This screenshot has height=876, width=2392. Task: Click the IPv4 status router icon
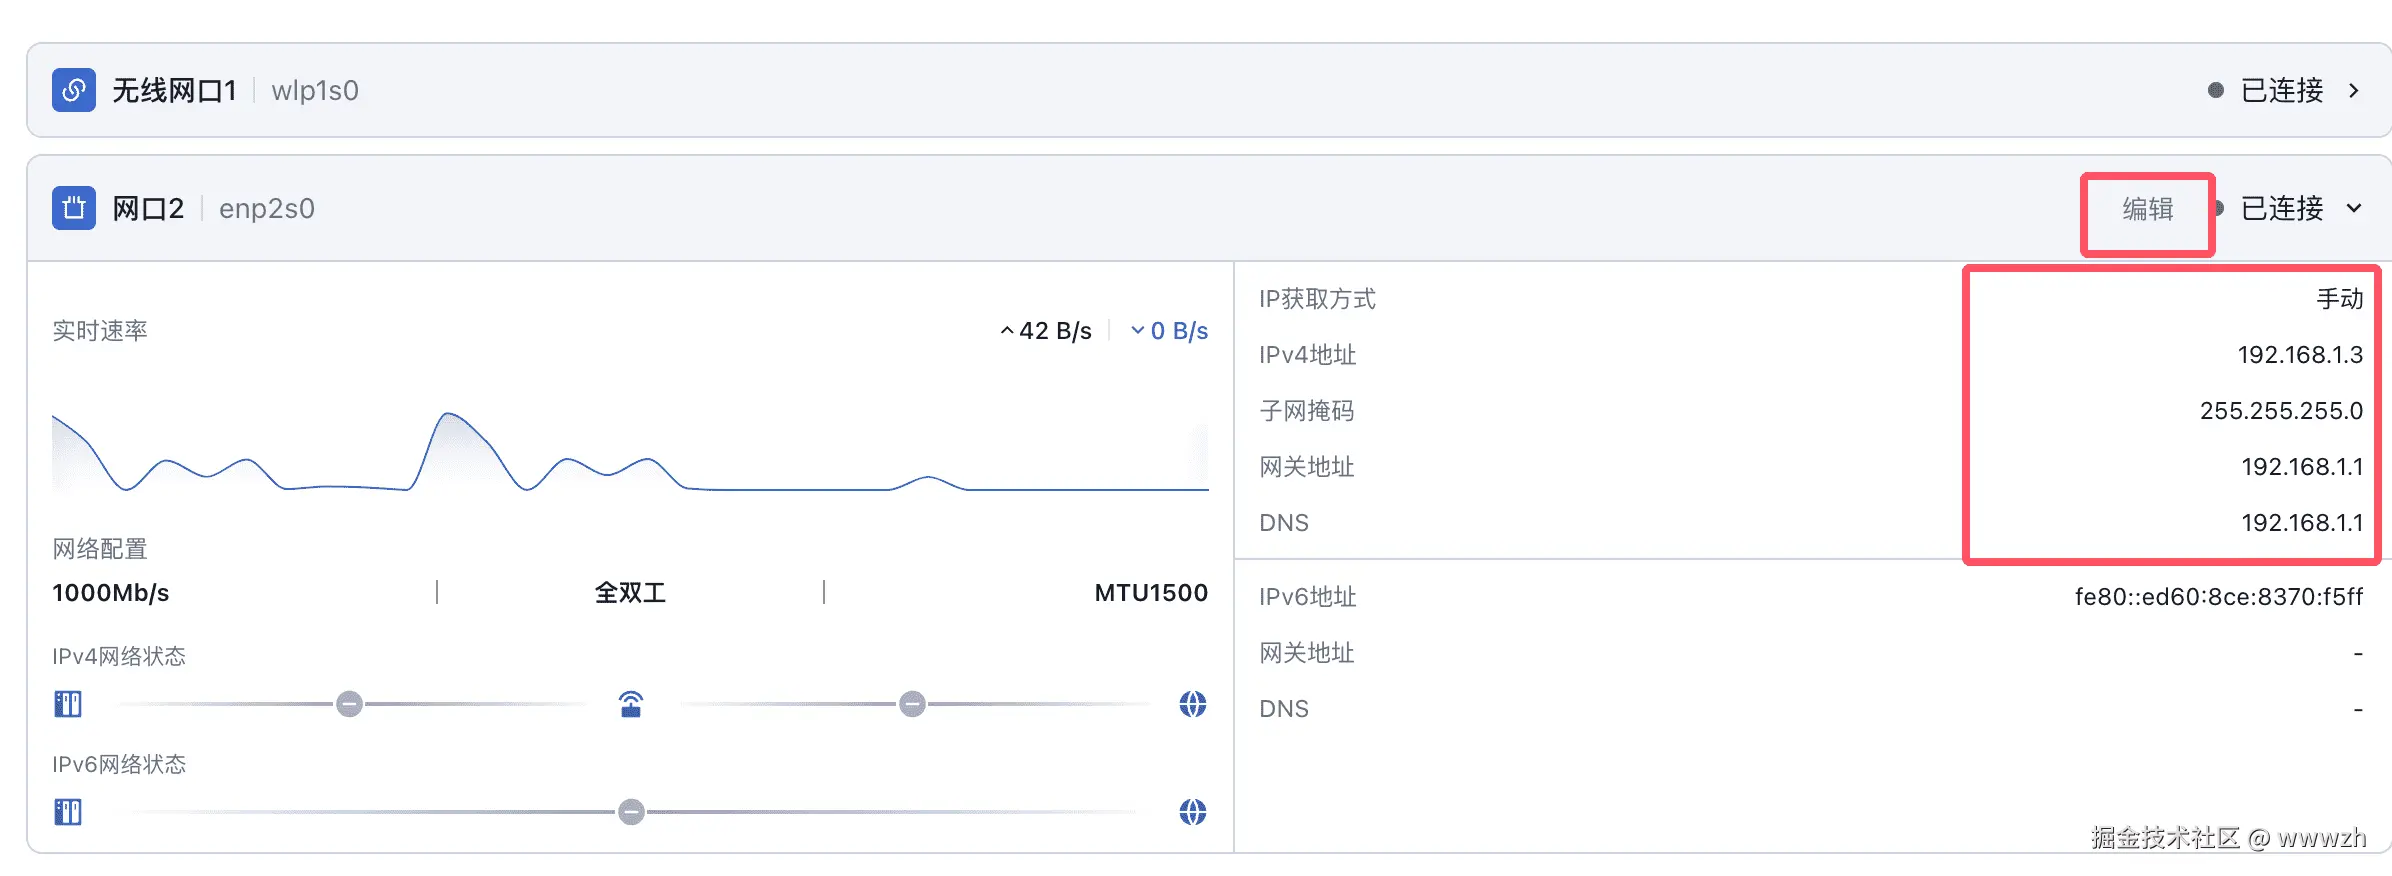(631, 704)
